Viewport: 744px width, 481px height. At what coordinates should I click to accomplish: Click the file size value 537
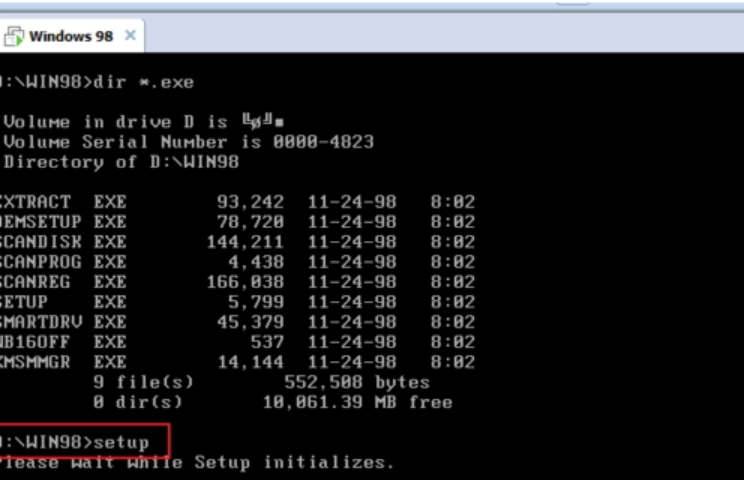point(268,342)
